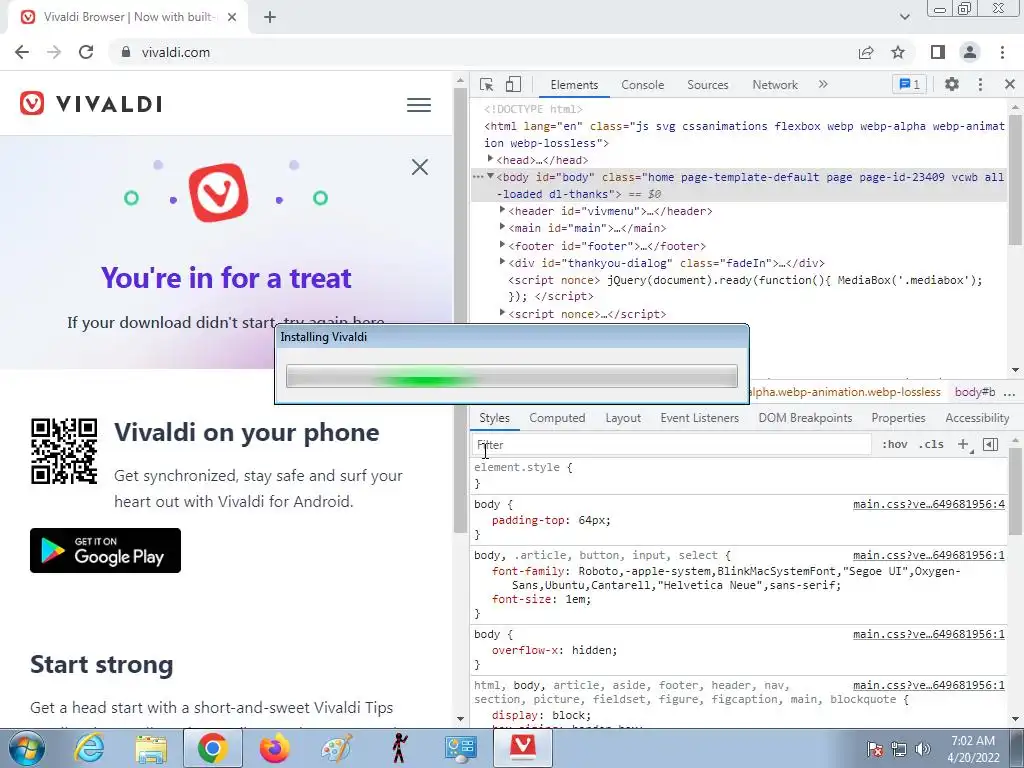
Task: Open the tab search dropdown arrow
Action: (x=904, y=17)
